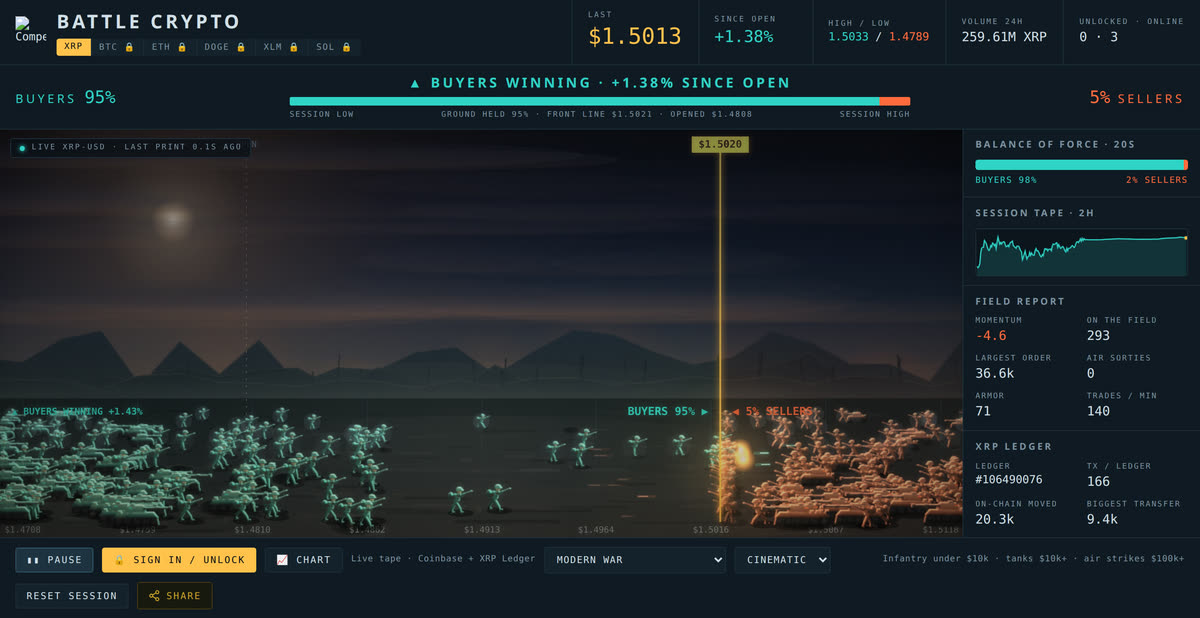Click the High / Low price values
The width and height of the screenshot is (1200, 618).
point(878,37)
